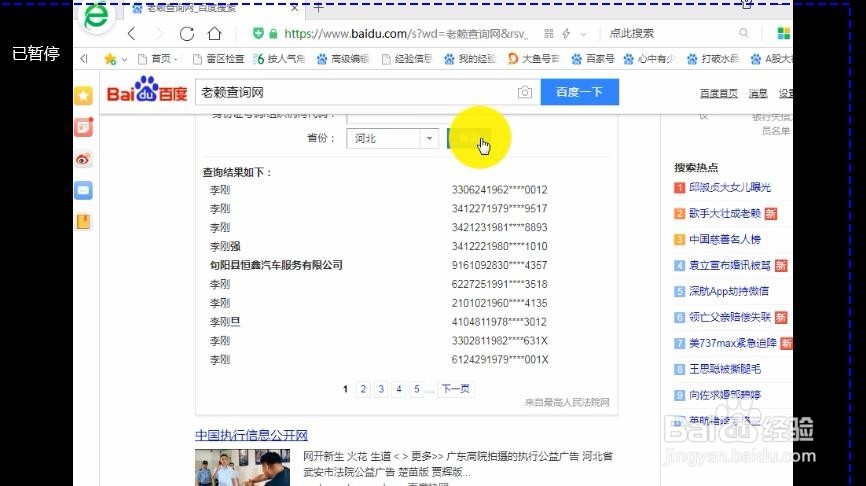Click the 消息 link at top right

[x=758, y=93]
